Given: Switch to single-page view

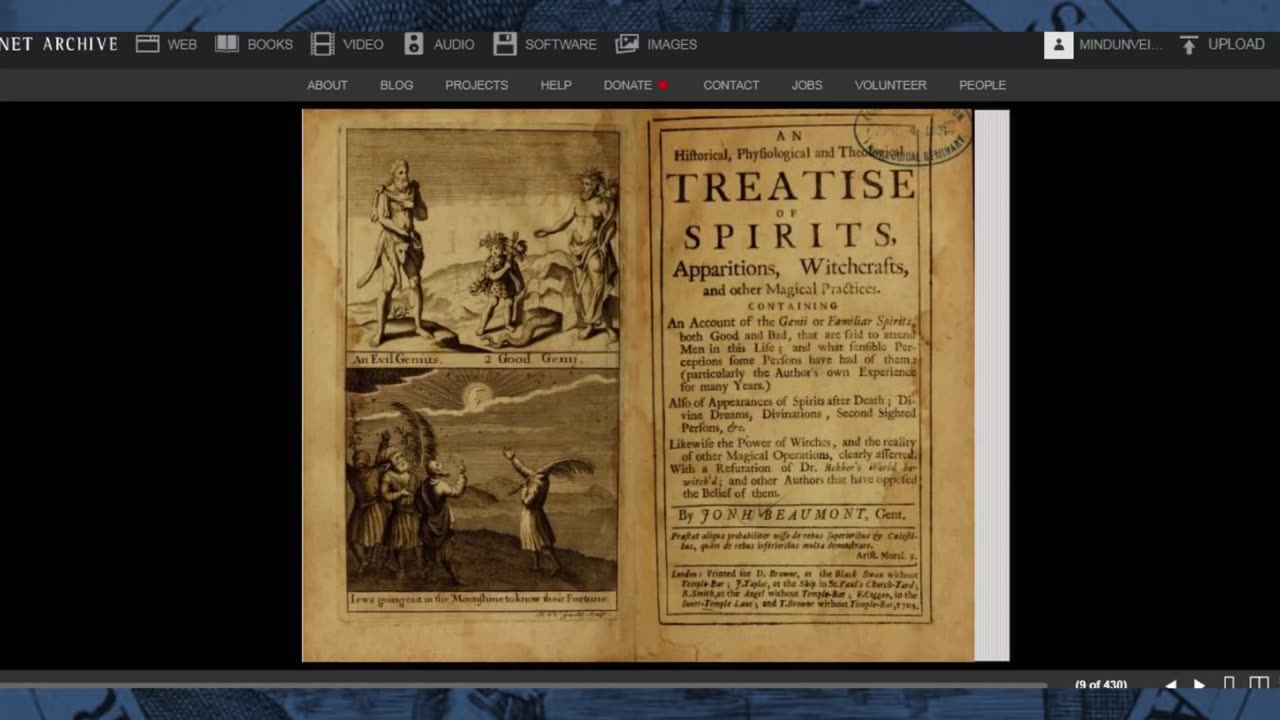Looking at the screenshot, I should [x=1229, y=684].
